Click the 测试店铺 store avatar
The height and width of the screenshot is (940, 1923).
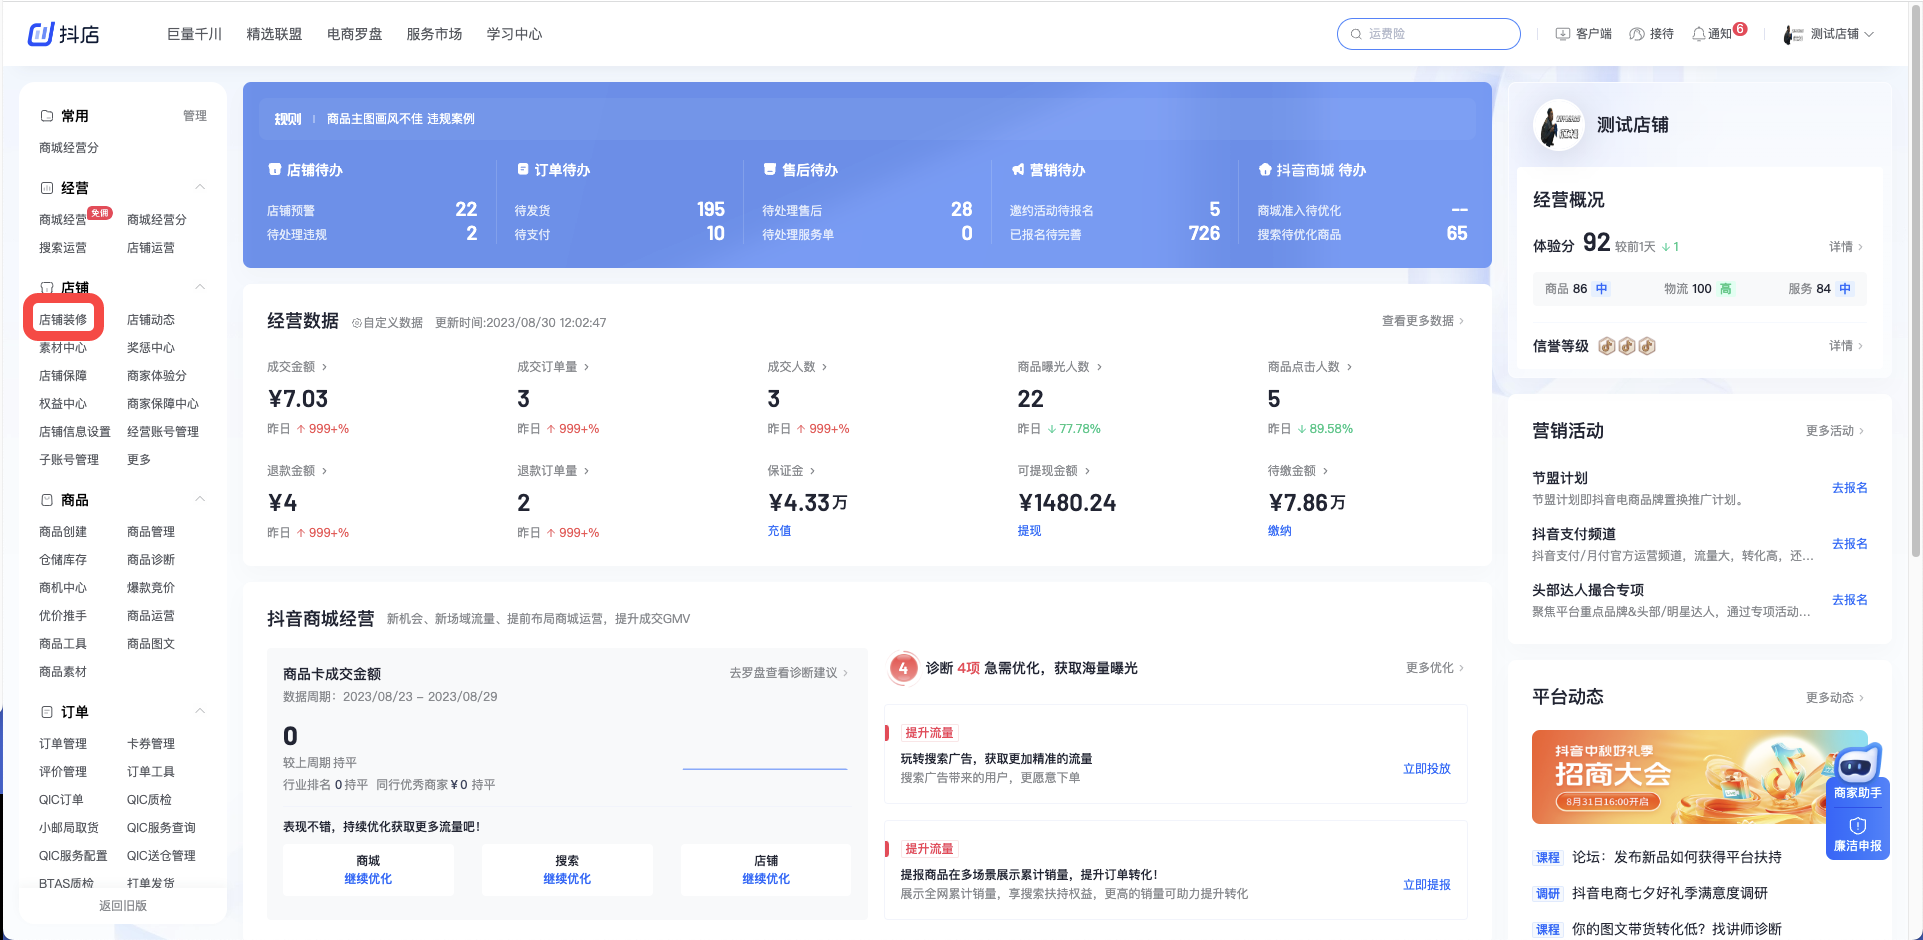[1558, 126]
